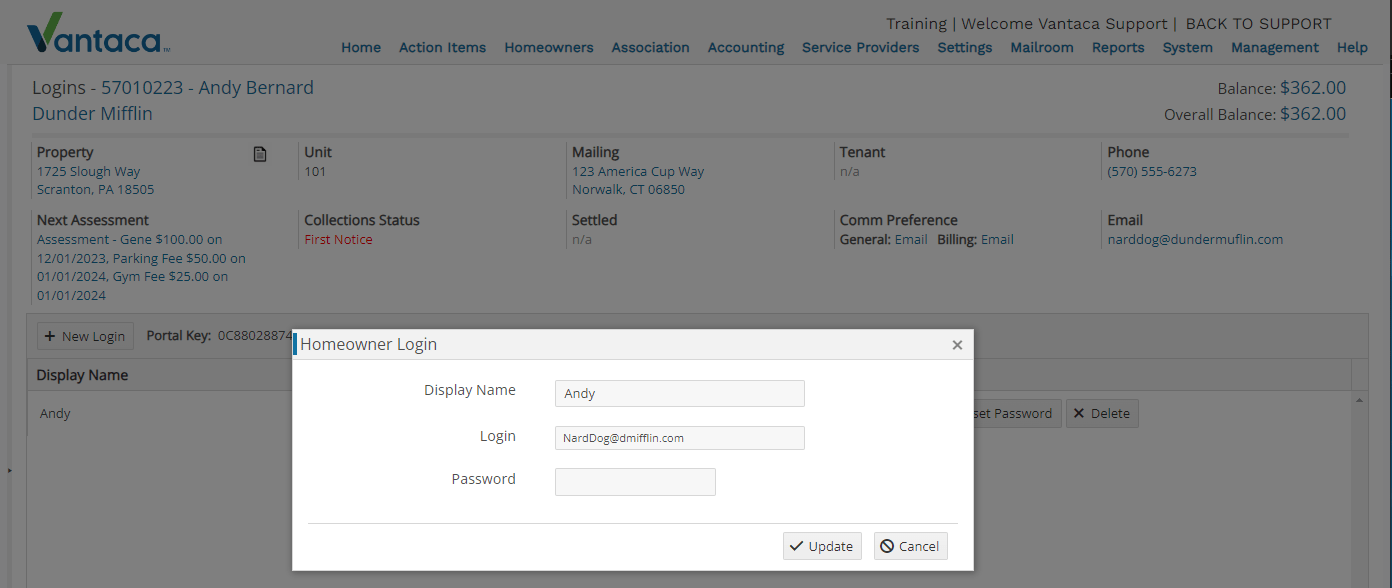Select Andy in the Display Name list

click(x=54, y=413)
